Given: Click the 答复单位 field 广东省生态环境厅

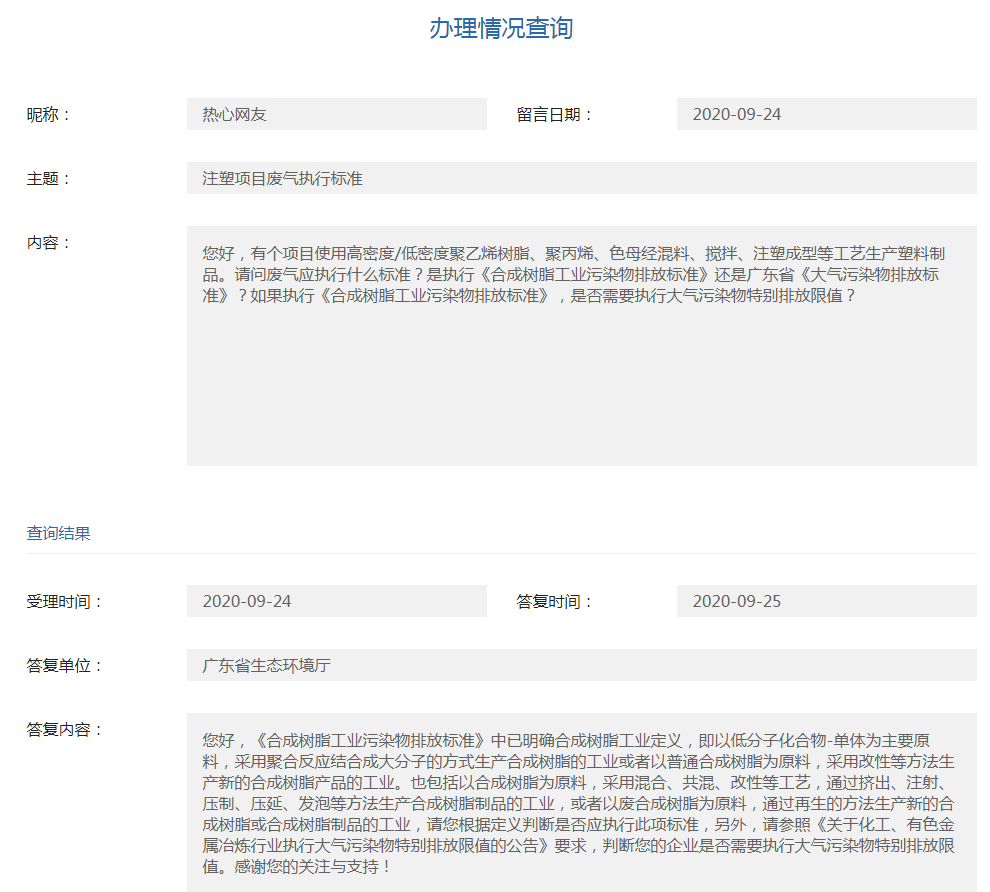Looking at the screenshot, I should pyautogui.click(x=581, y=665).
